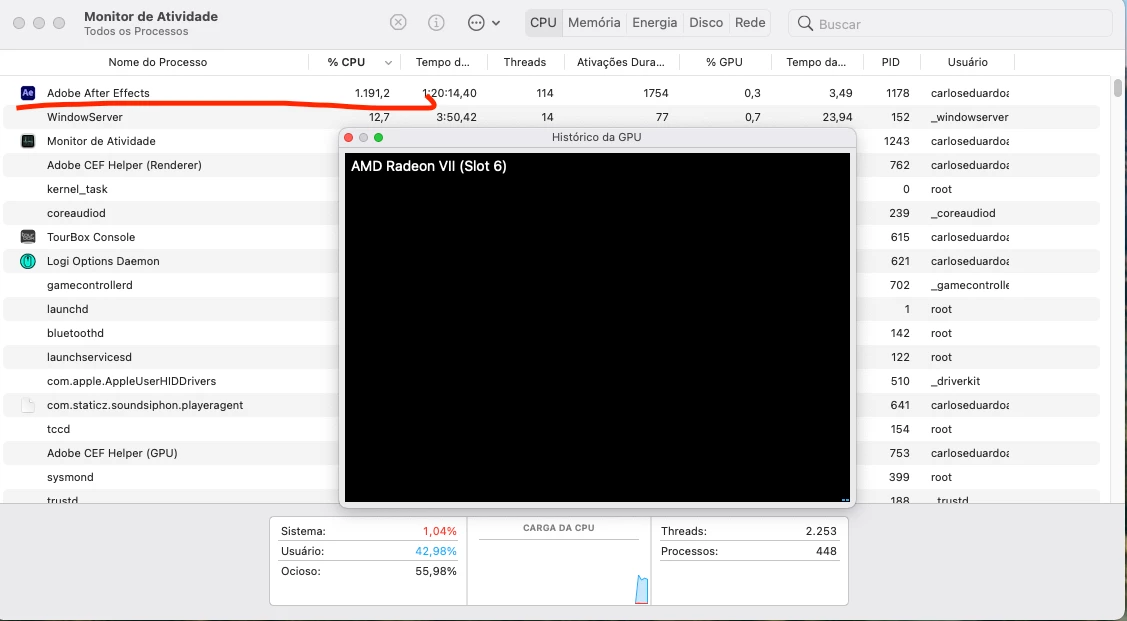Viewport: 1127px width, 621px height.
Task: Switch to the Energia tab
Action: point(655,22)
